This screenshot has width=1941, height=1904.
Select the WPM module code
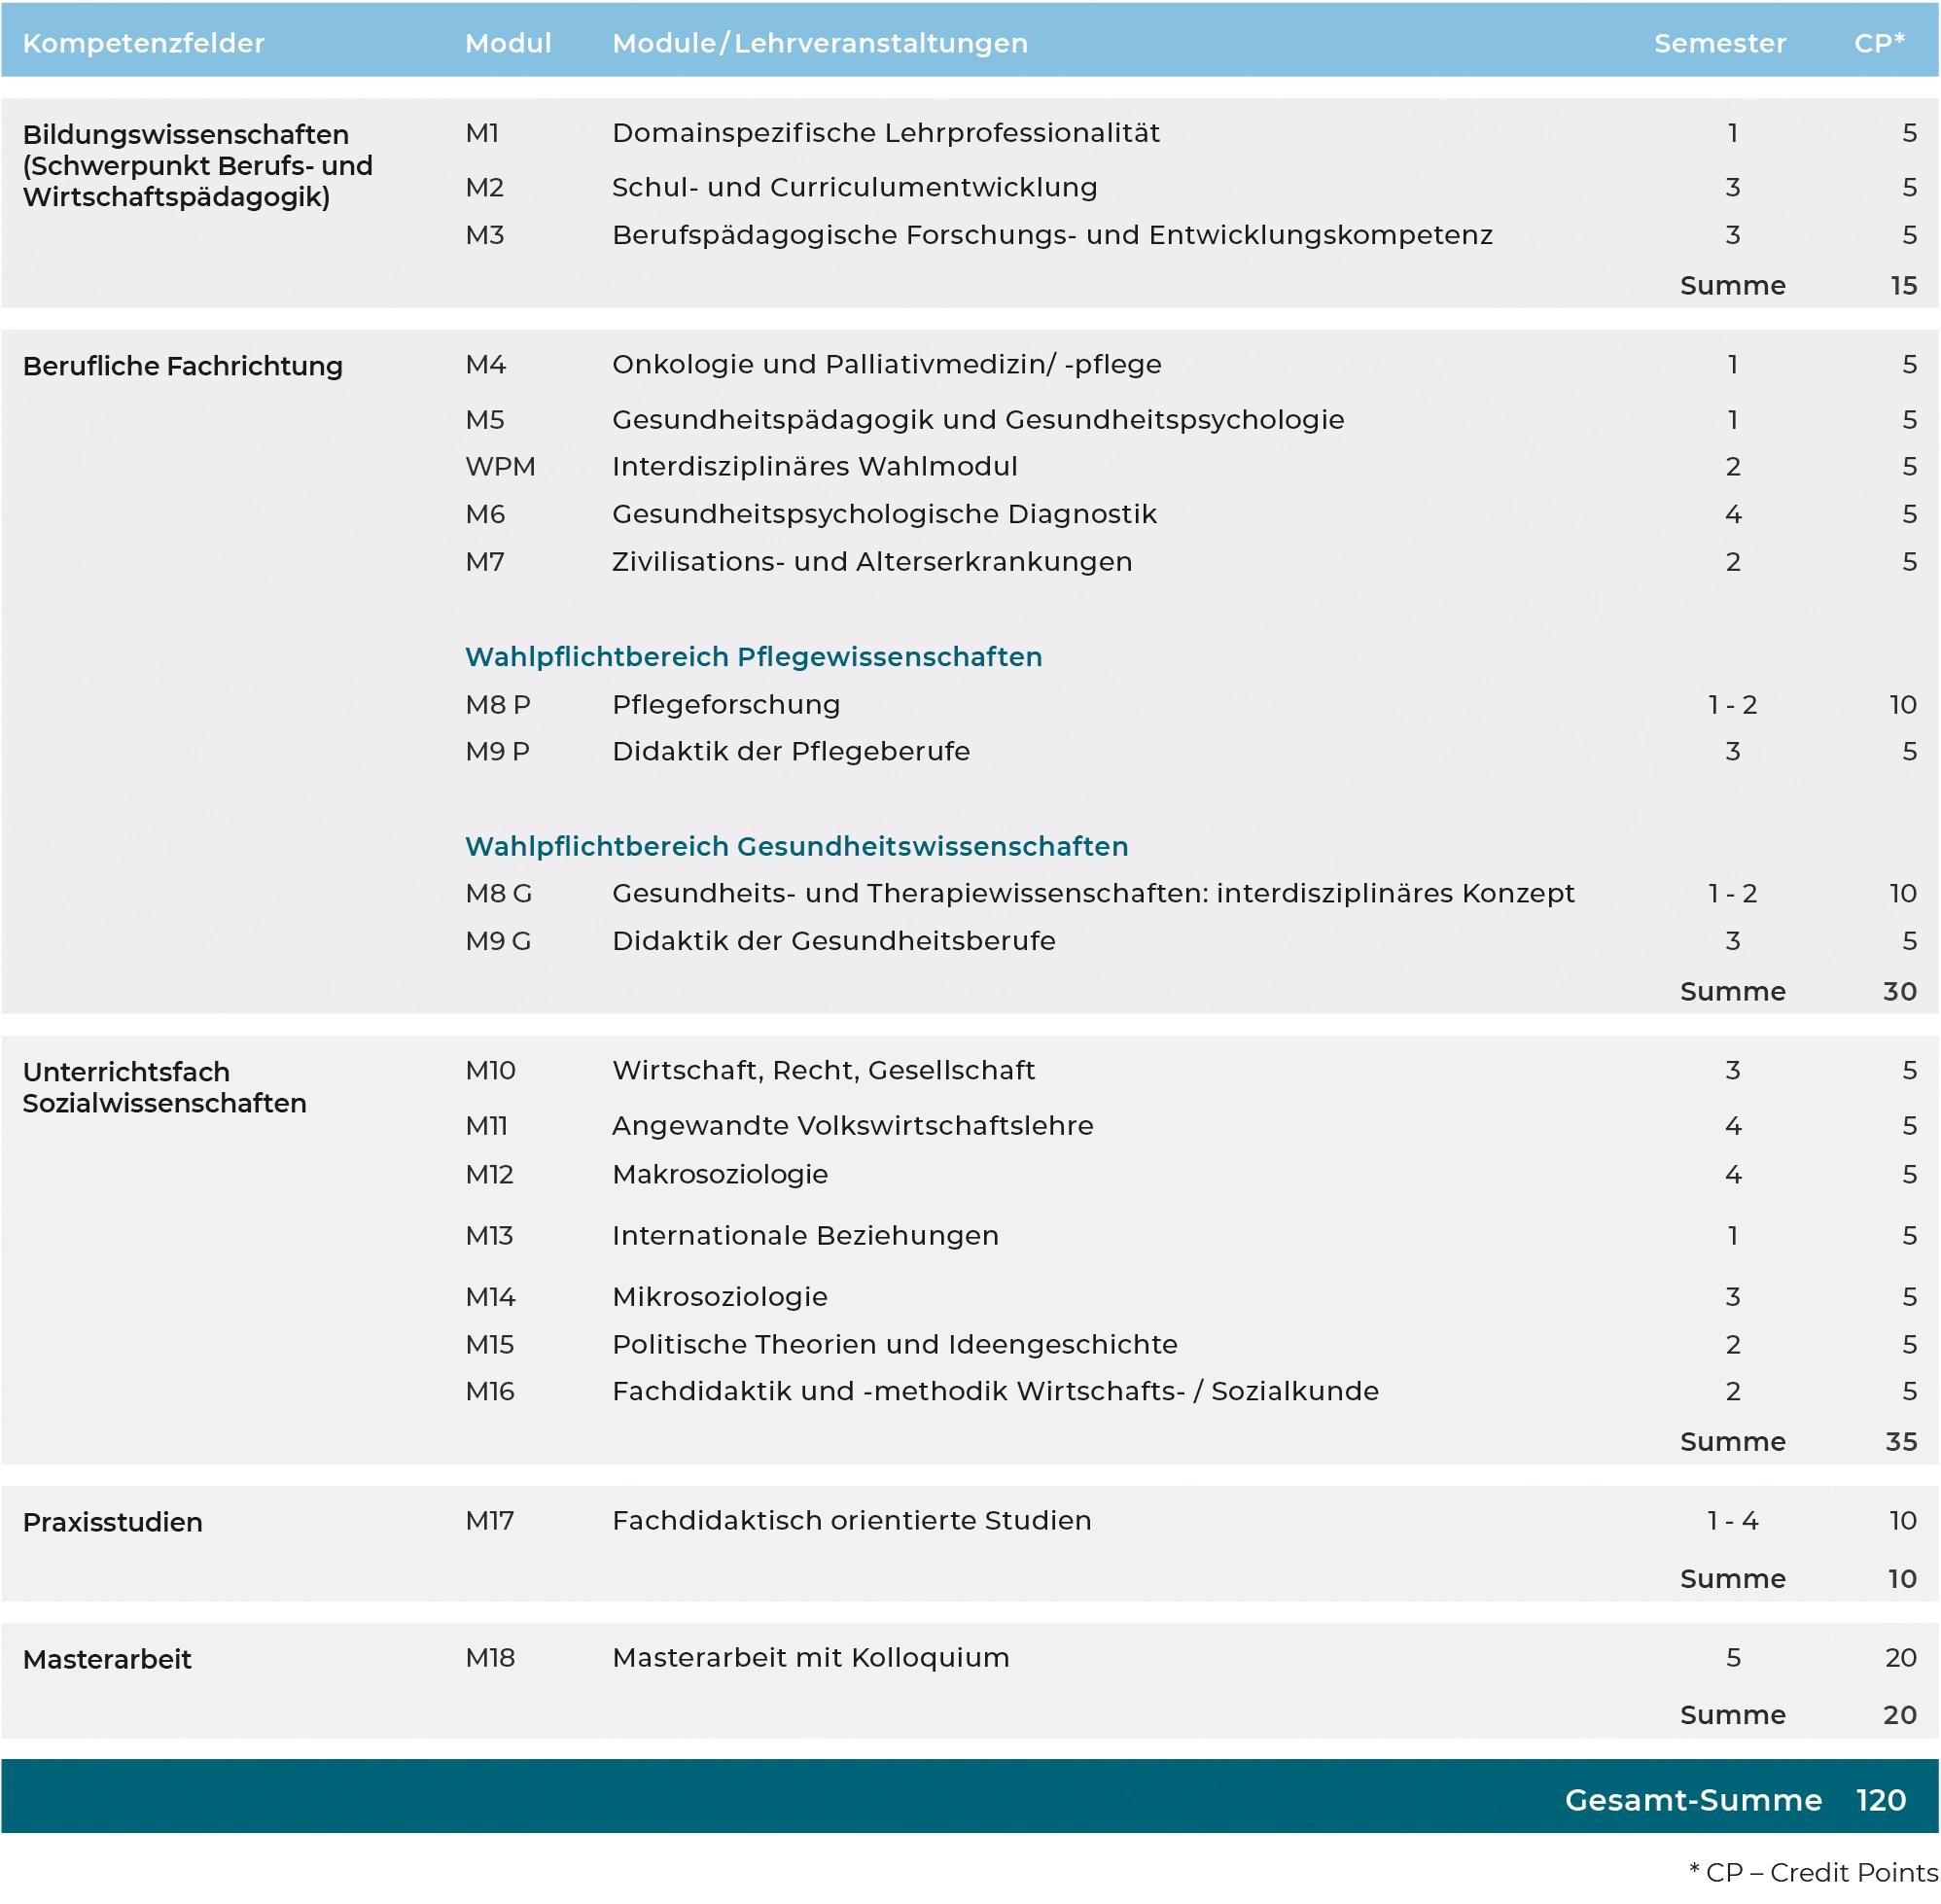point(500,467)
